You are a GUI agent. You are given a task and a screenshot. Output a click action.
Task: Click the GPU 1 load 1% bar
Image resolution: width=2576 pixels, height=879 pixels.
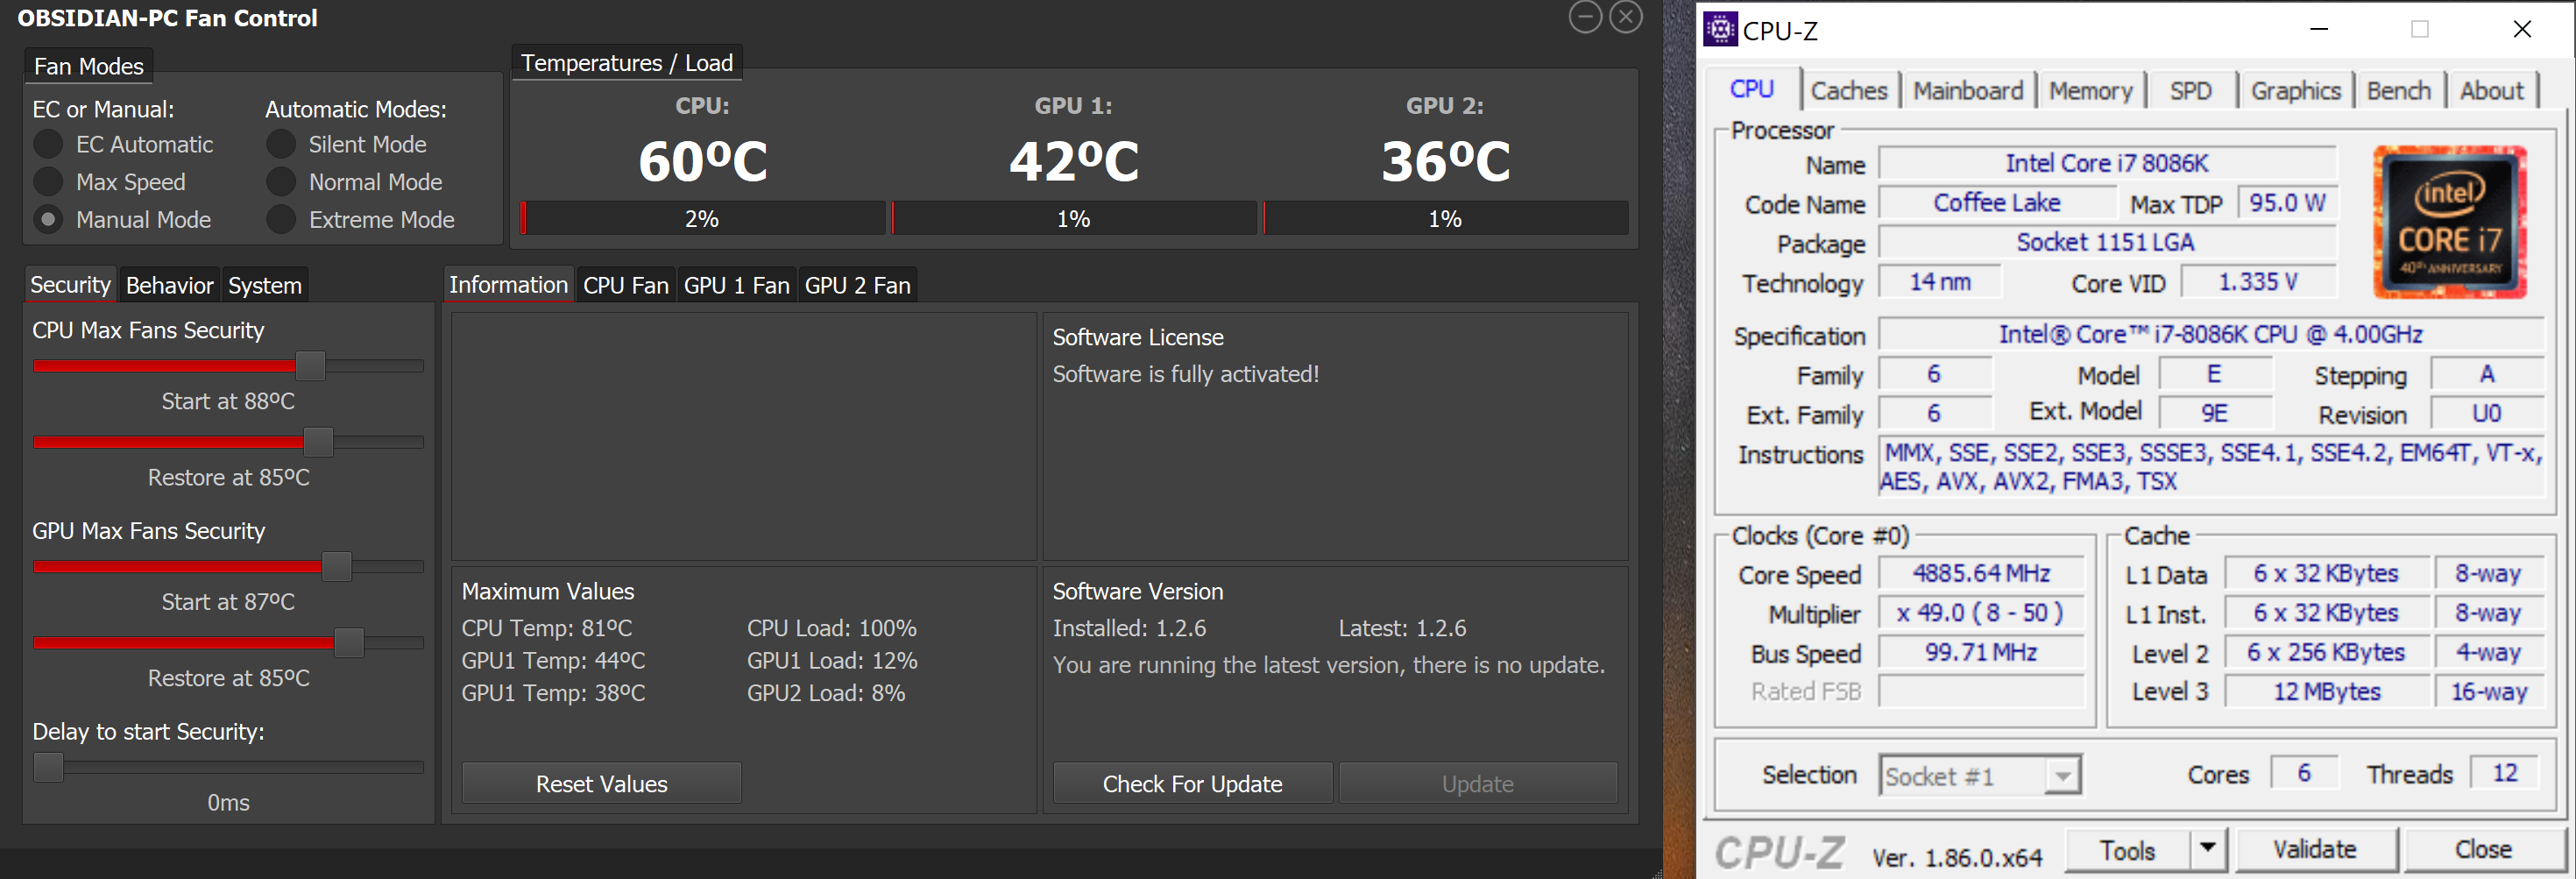click(x=1074, y=218)
